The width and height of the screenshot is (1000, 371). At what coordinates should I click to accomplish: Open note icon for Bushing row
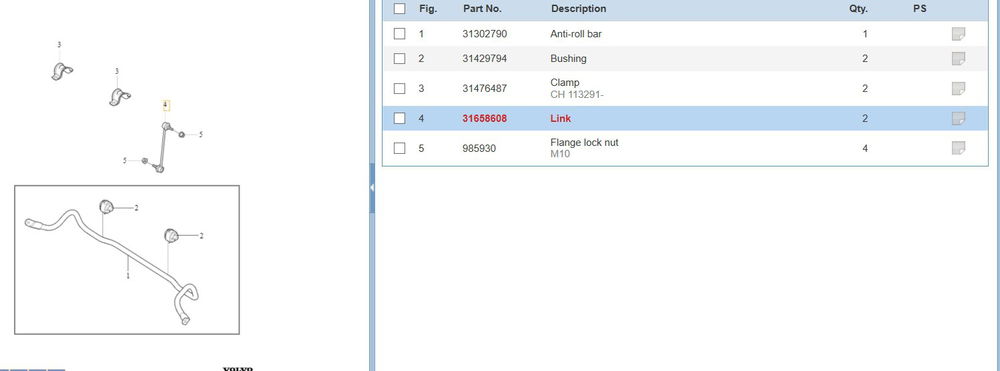(x=958, y=59)
